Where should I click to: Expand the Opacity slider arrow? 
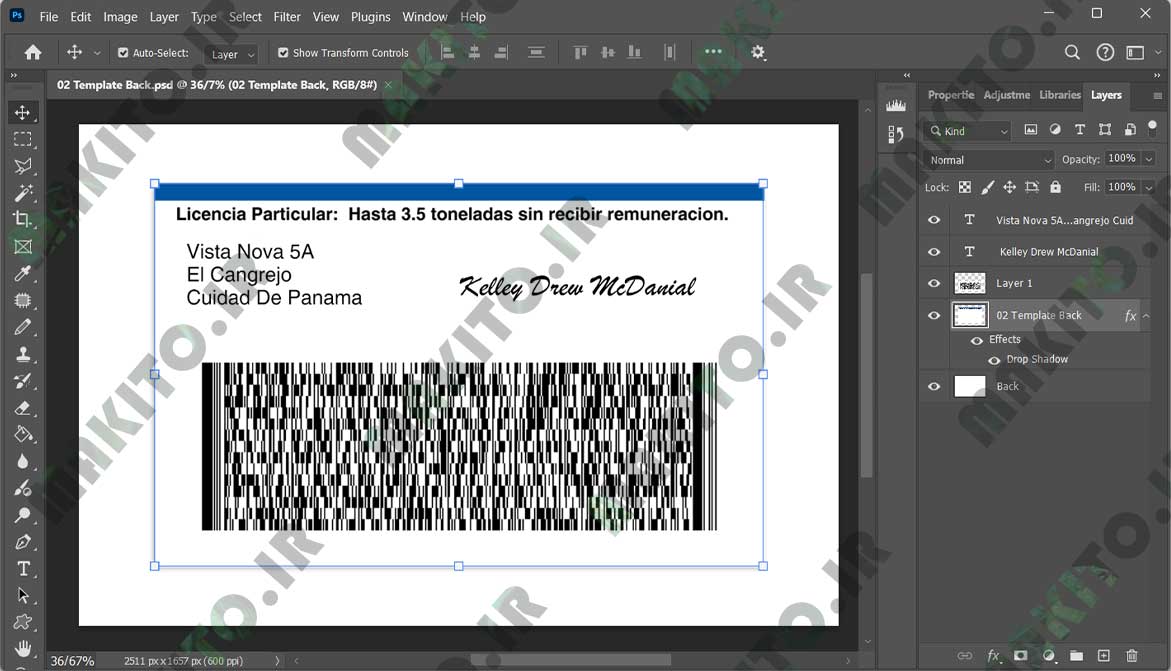click(x=1149, y=159)
